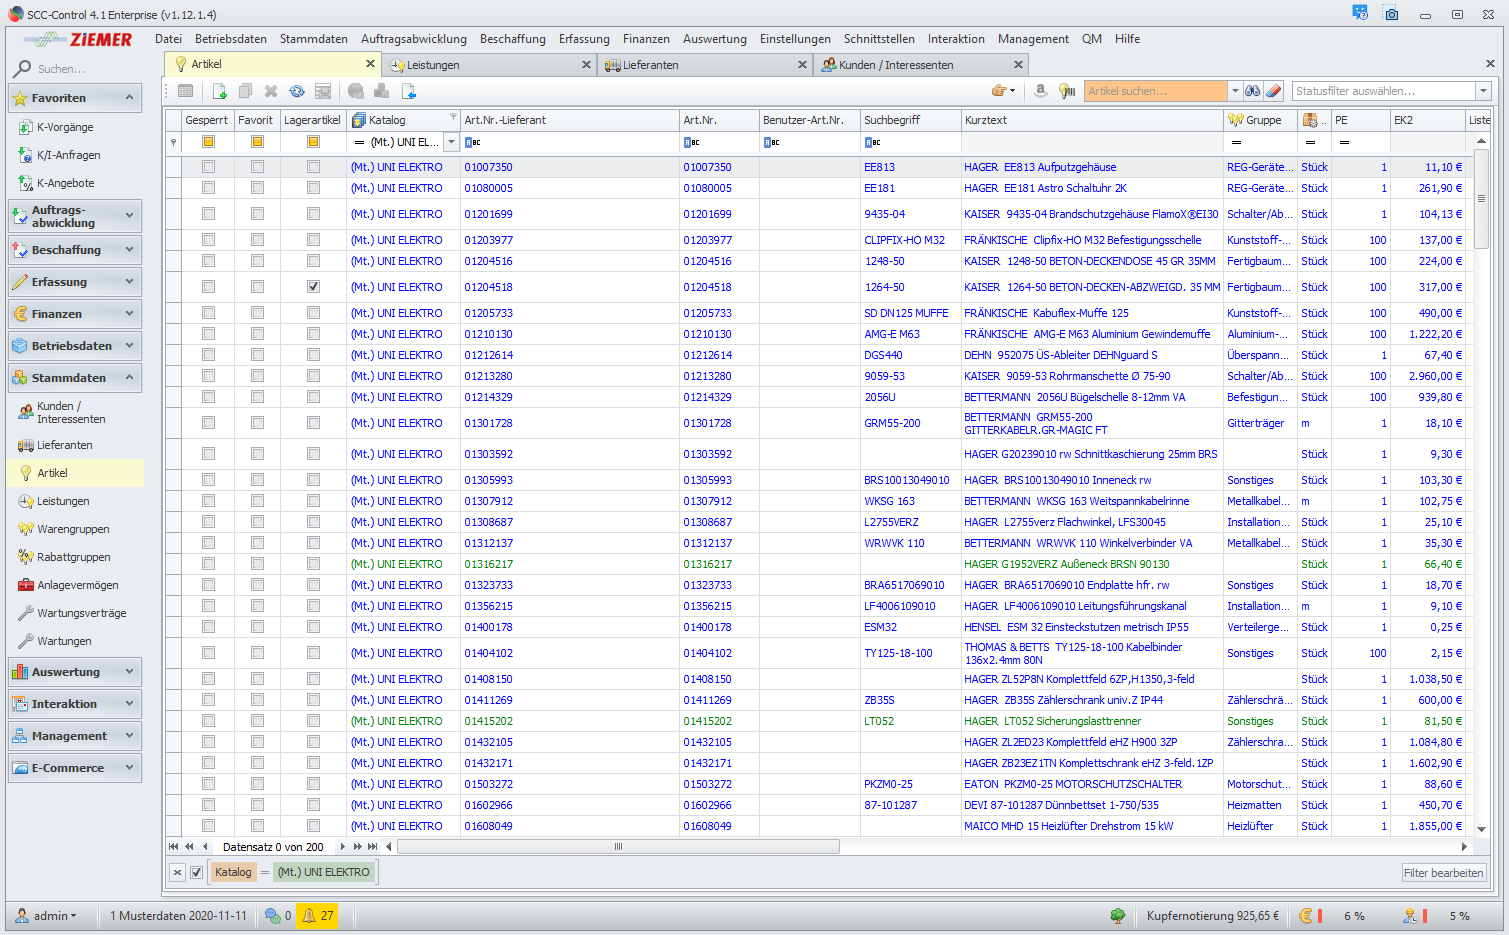1509x935 pixels.
Task: Click the Amazon icon in the toolbar
Action: coord(1041,91)
